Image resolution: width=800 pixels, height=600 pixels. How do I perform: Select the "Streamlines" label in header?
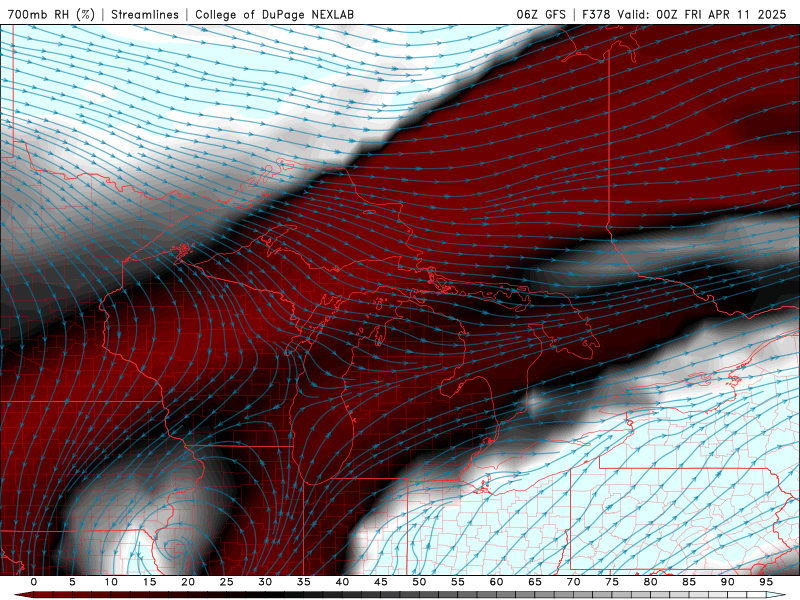pos(145,14)
